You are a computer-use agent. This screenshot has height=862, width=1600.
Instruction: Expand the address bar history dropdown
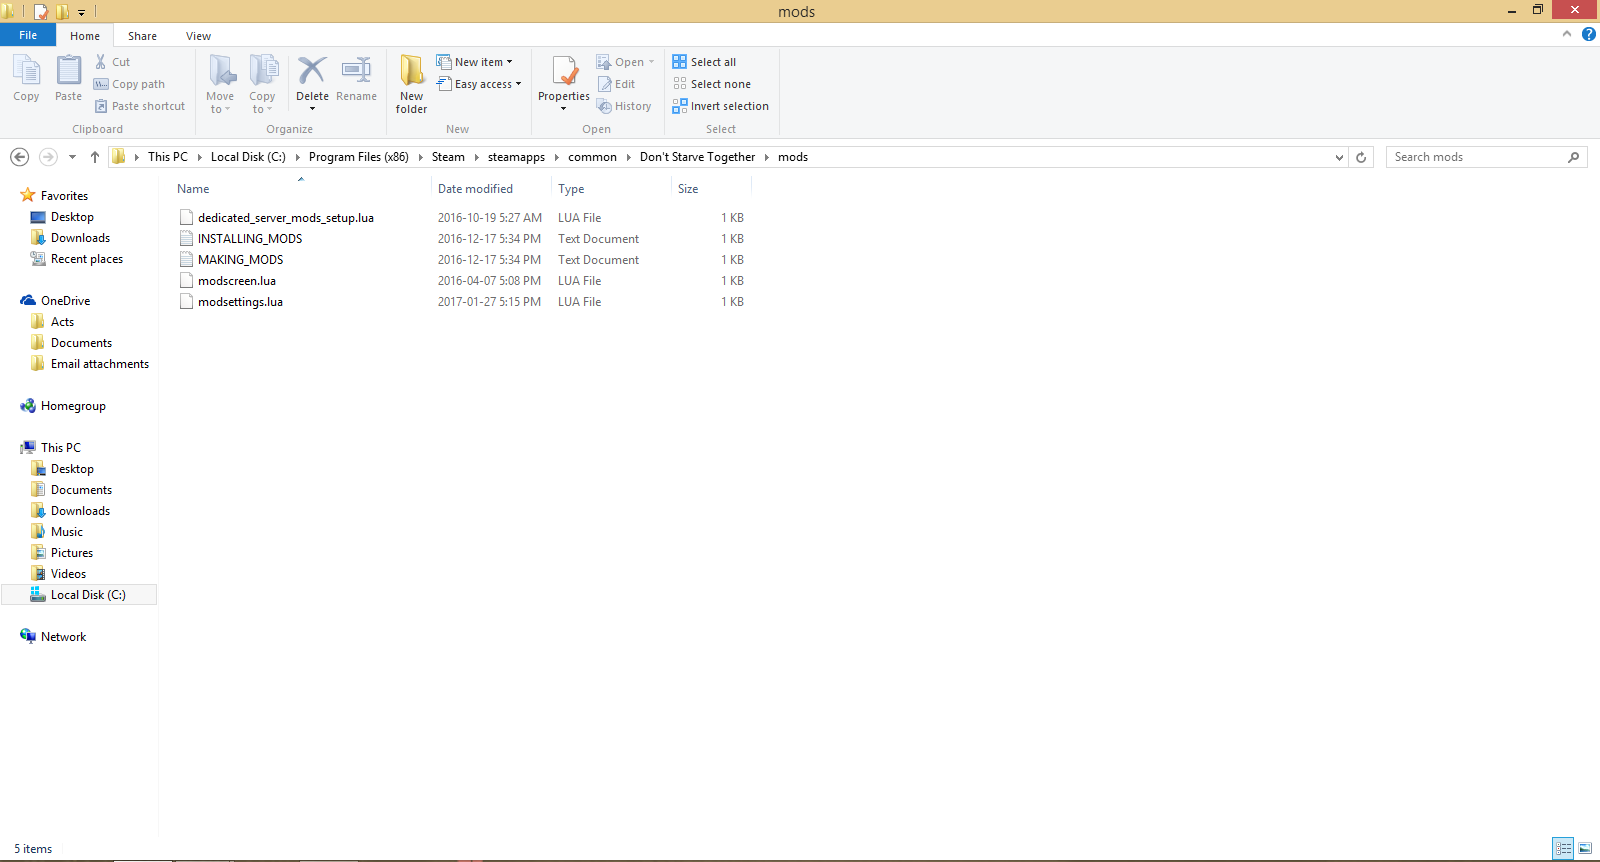tap(1339, 157)
